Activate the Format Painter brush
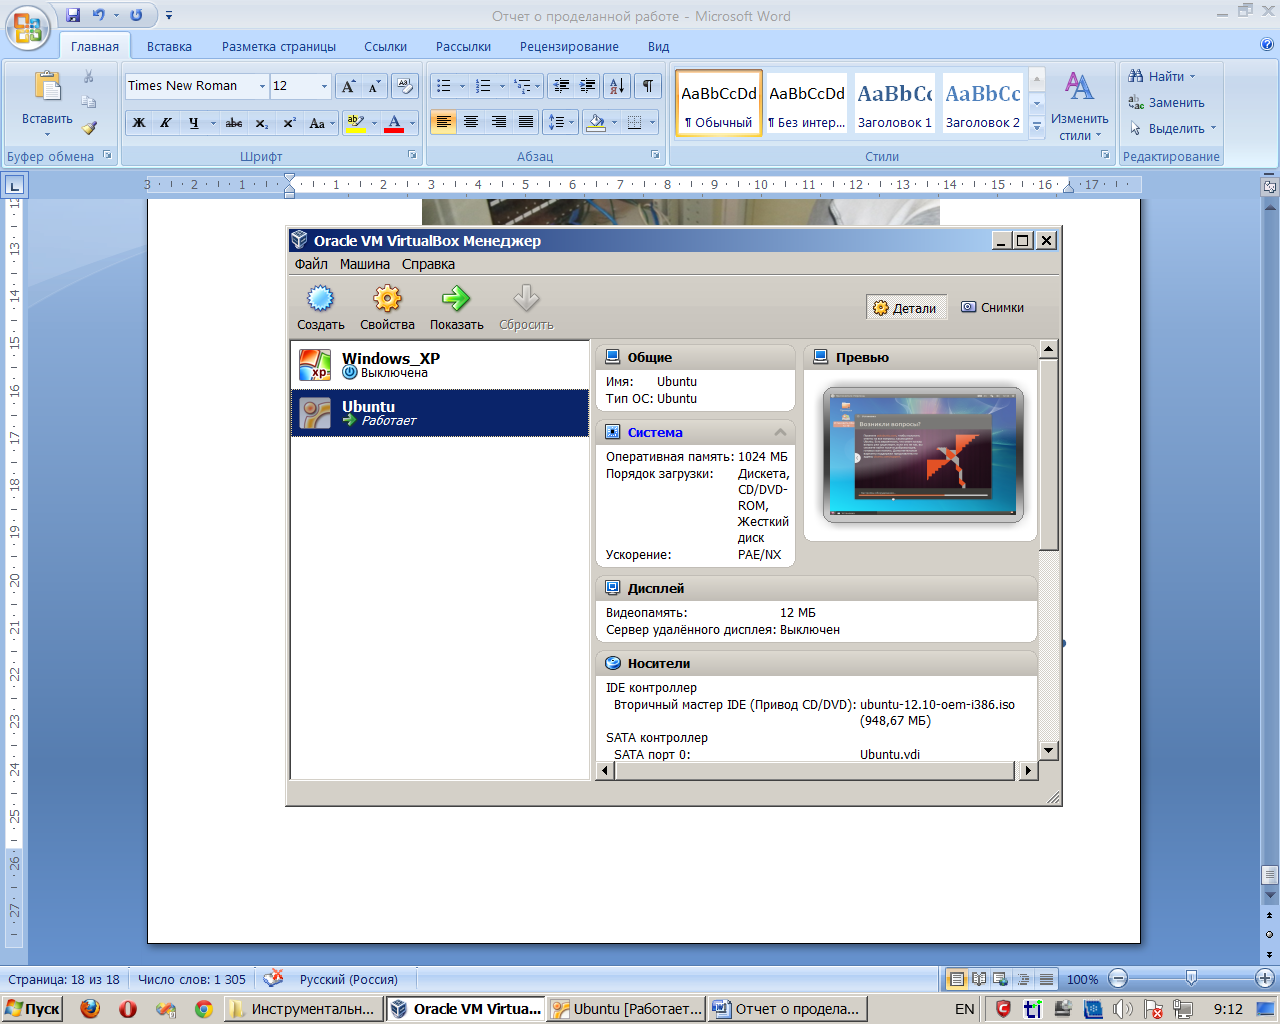 click(89, 128)
